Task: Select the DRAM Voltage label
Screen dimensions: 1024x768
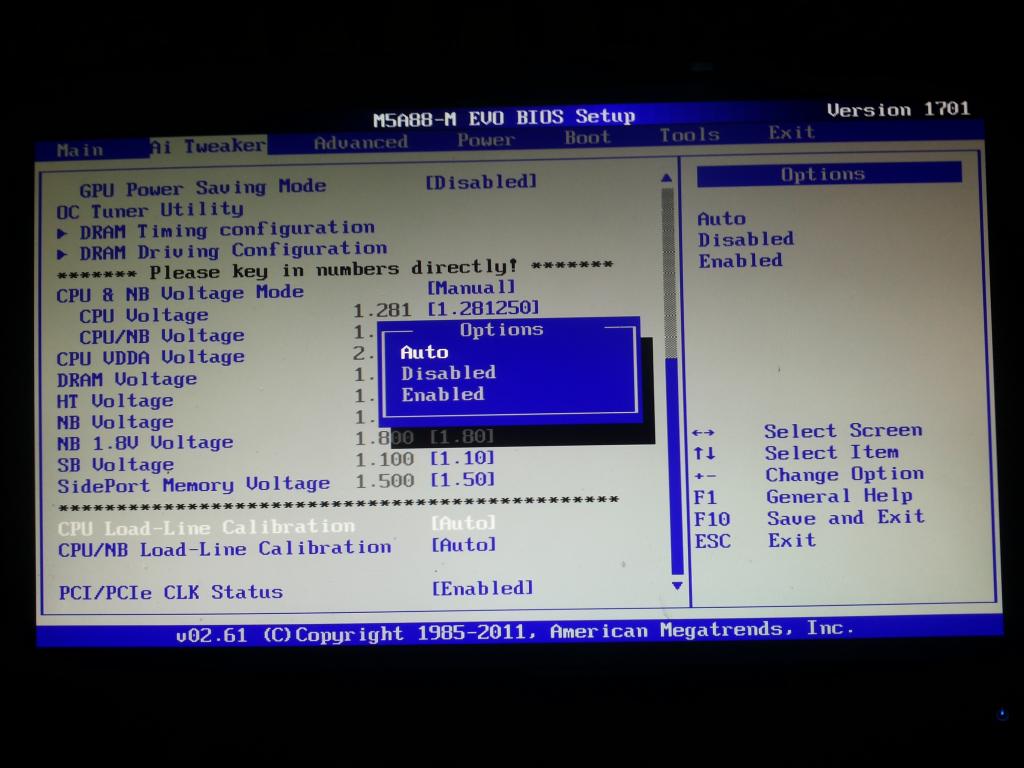Action: pyautogui.click(x=127, y=379)
